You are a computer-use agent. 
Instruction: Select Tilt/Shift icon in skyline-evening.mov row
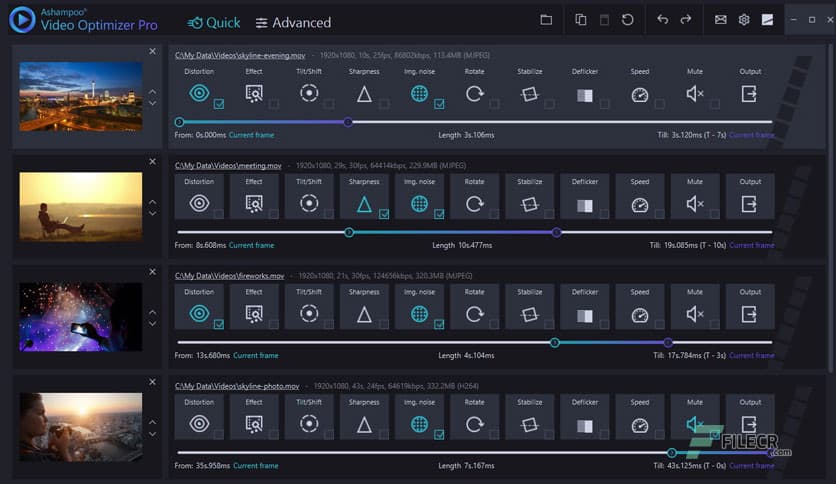coord(309,93)
